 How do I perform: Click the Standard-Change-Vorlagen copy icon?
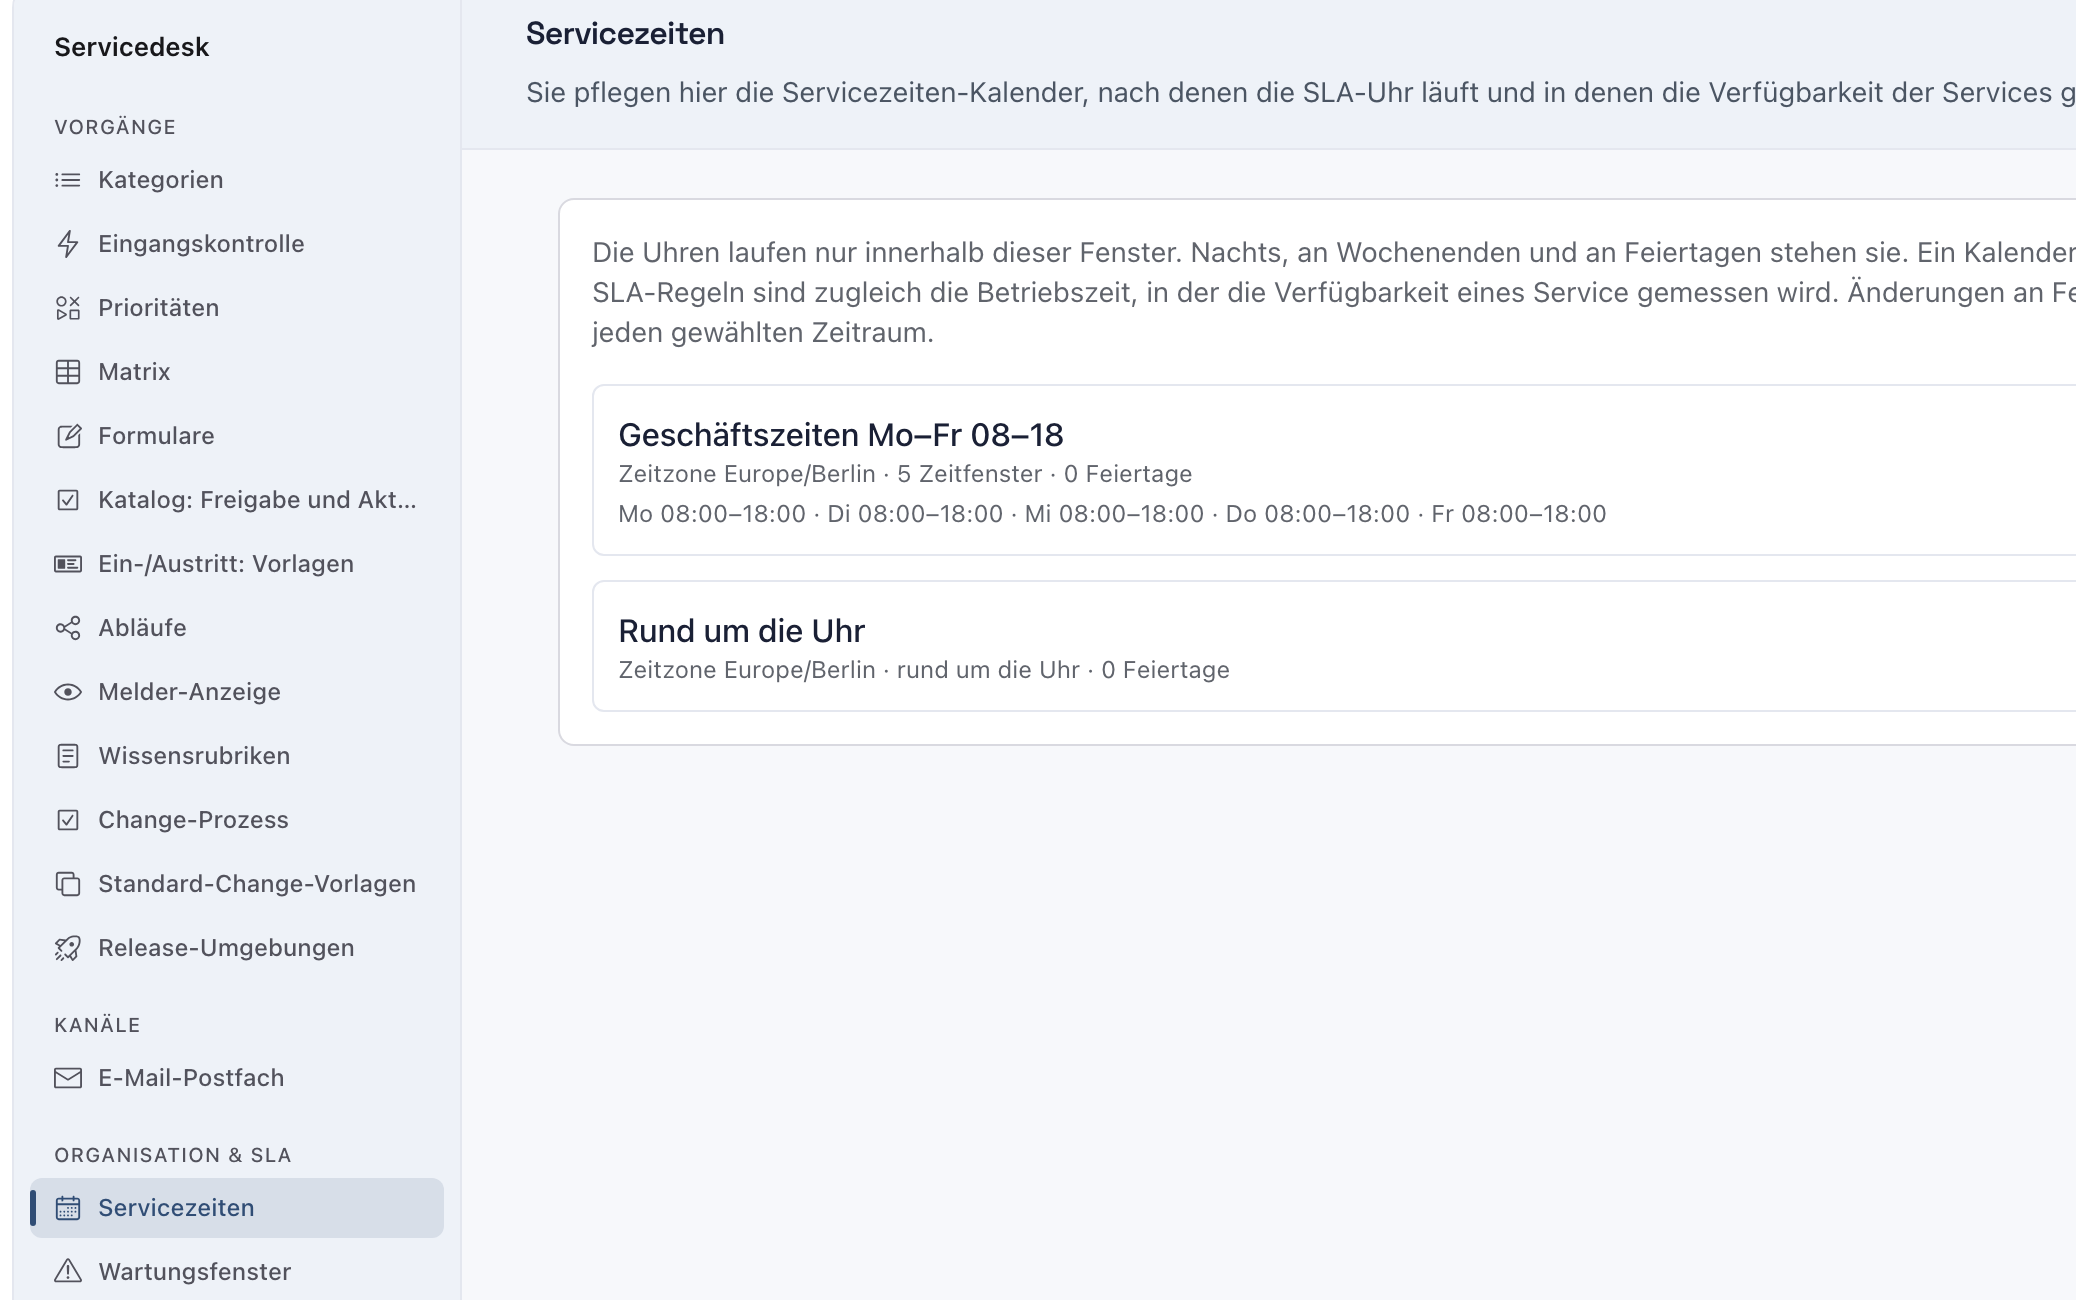coord(68,884)
